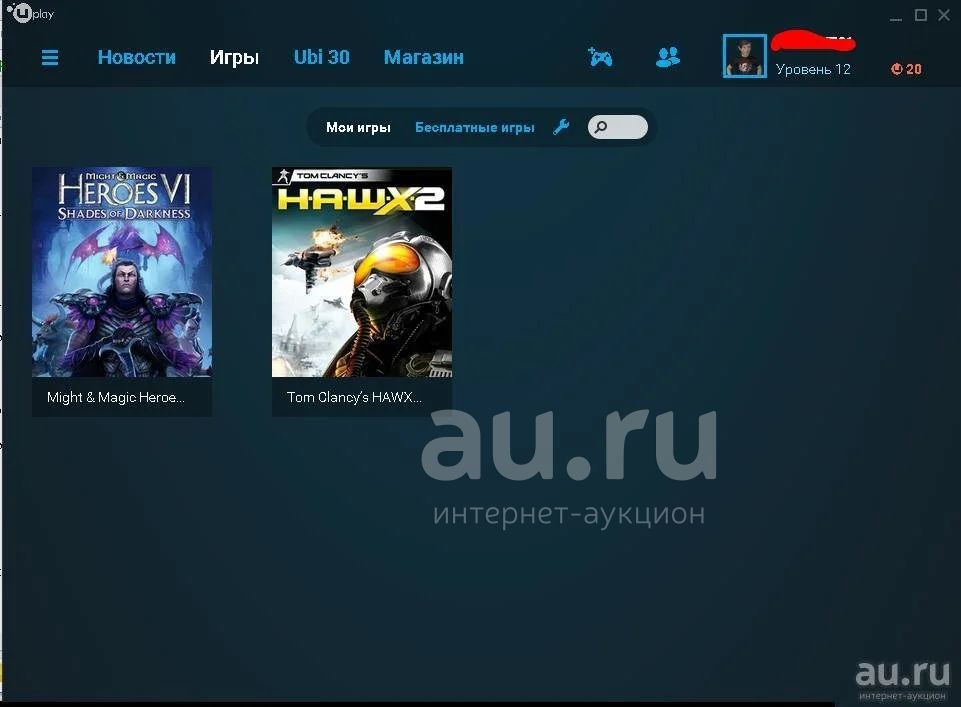The image size is (961, 707).
Task: Click the Might & Magic Heroe... title
Action: (x=116, y=397)
